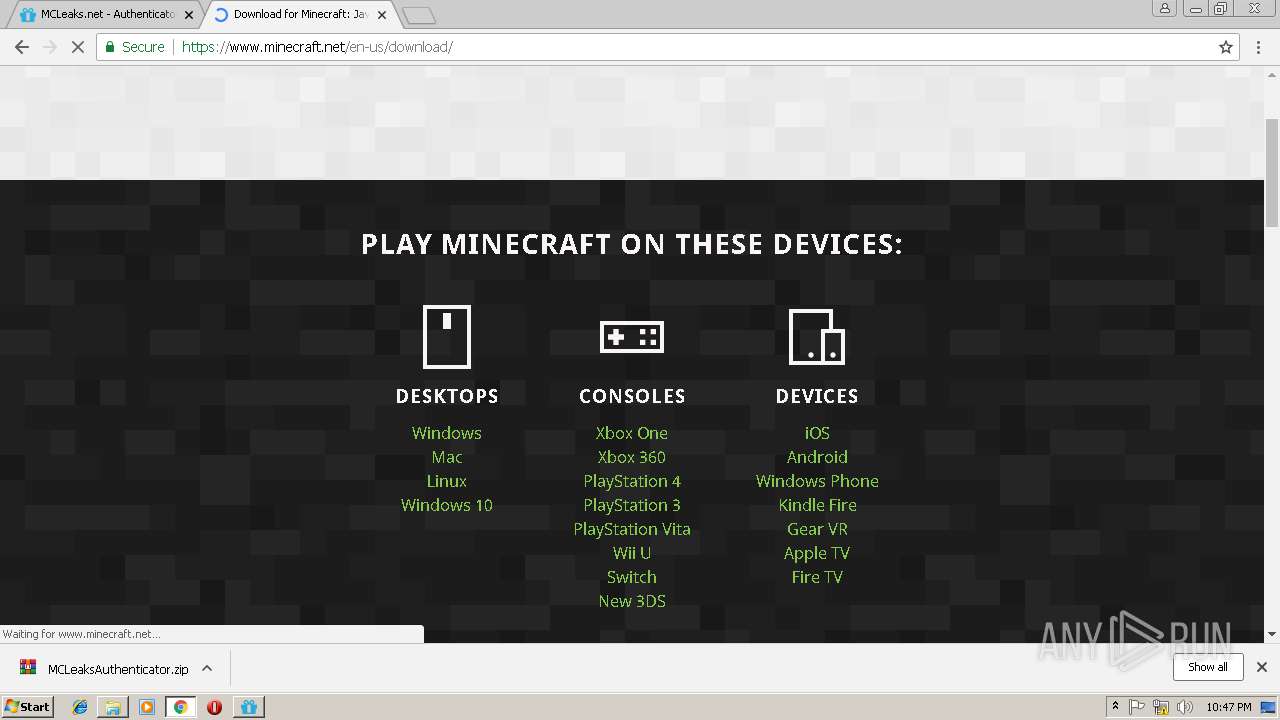1280x720 pixels.
Task: Click the iOS link
Action: tap(817, 433)
